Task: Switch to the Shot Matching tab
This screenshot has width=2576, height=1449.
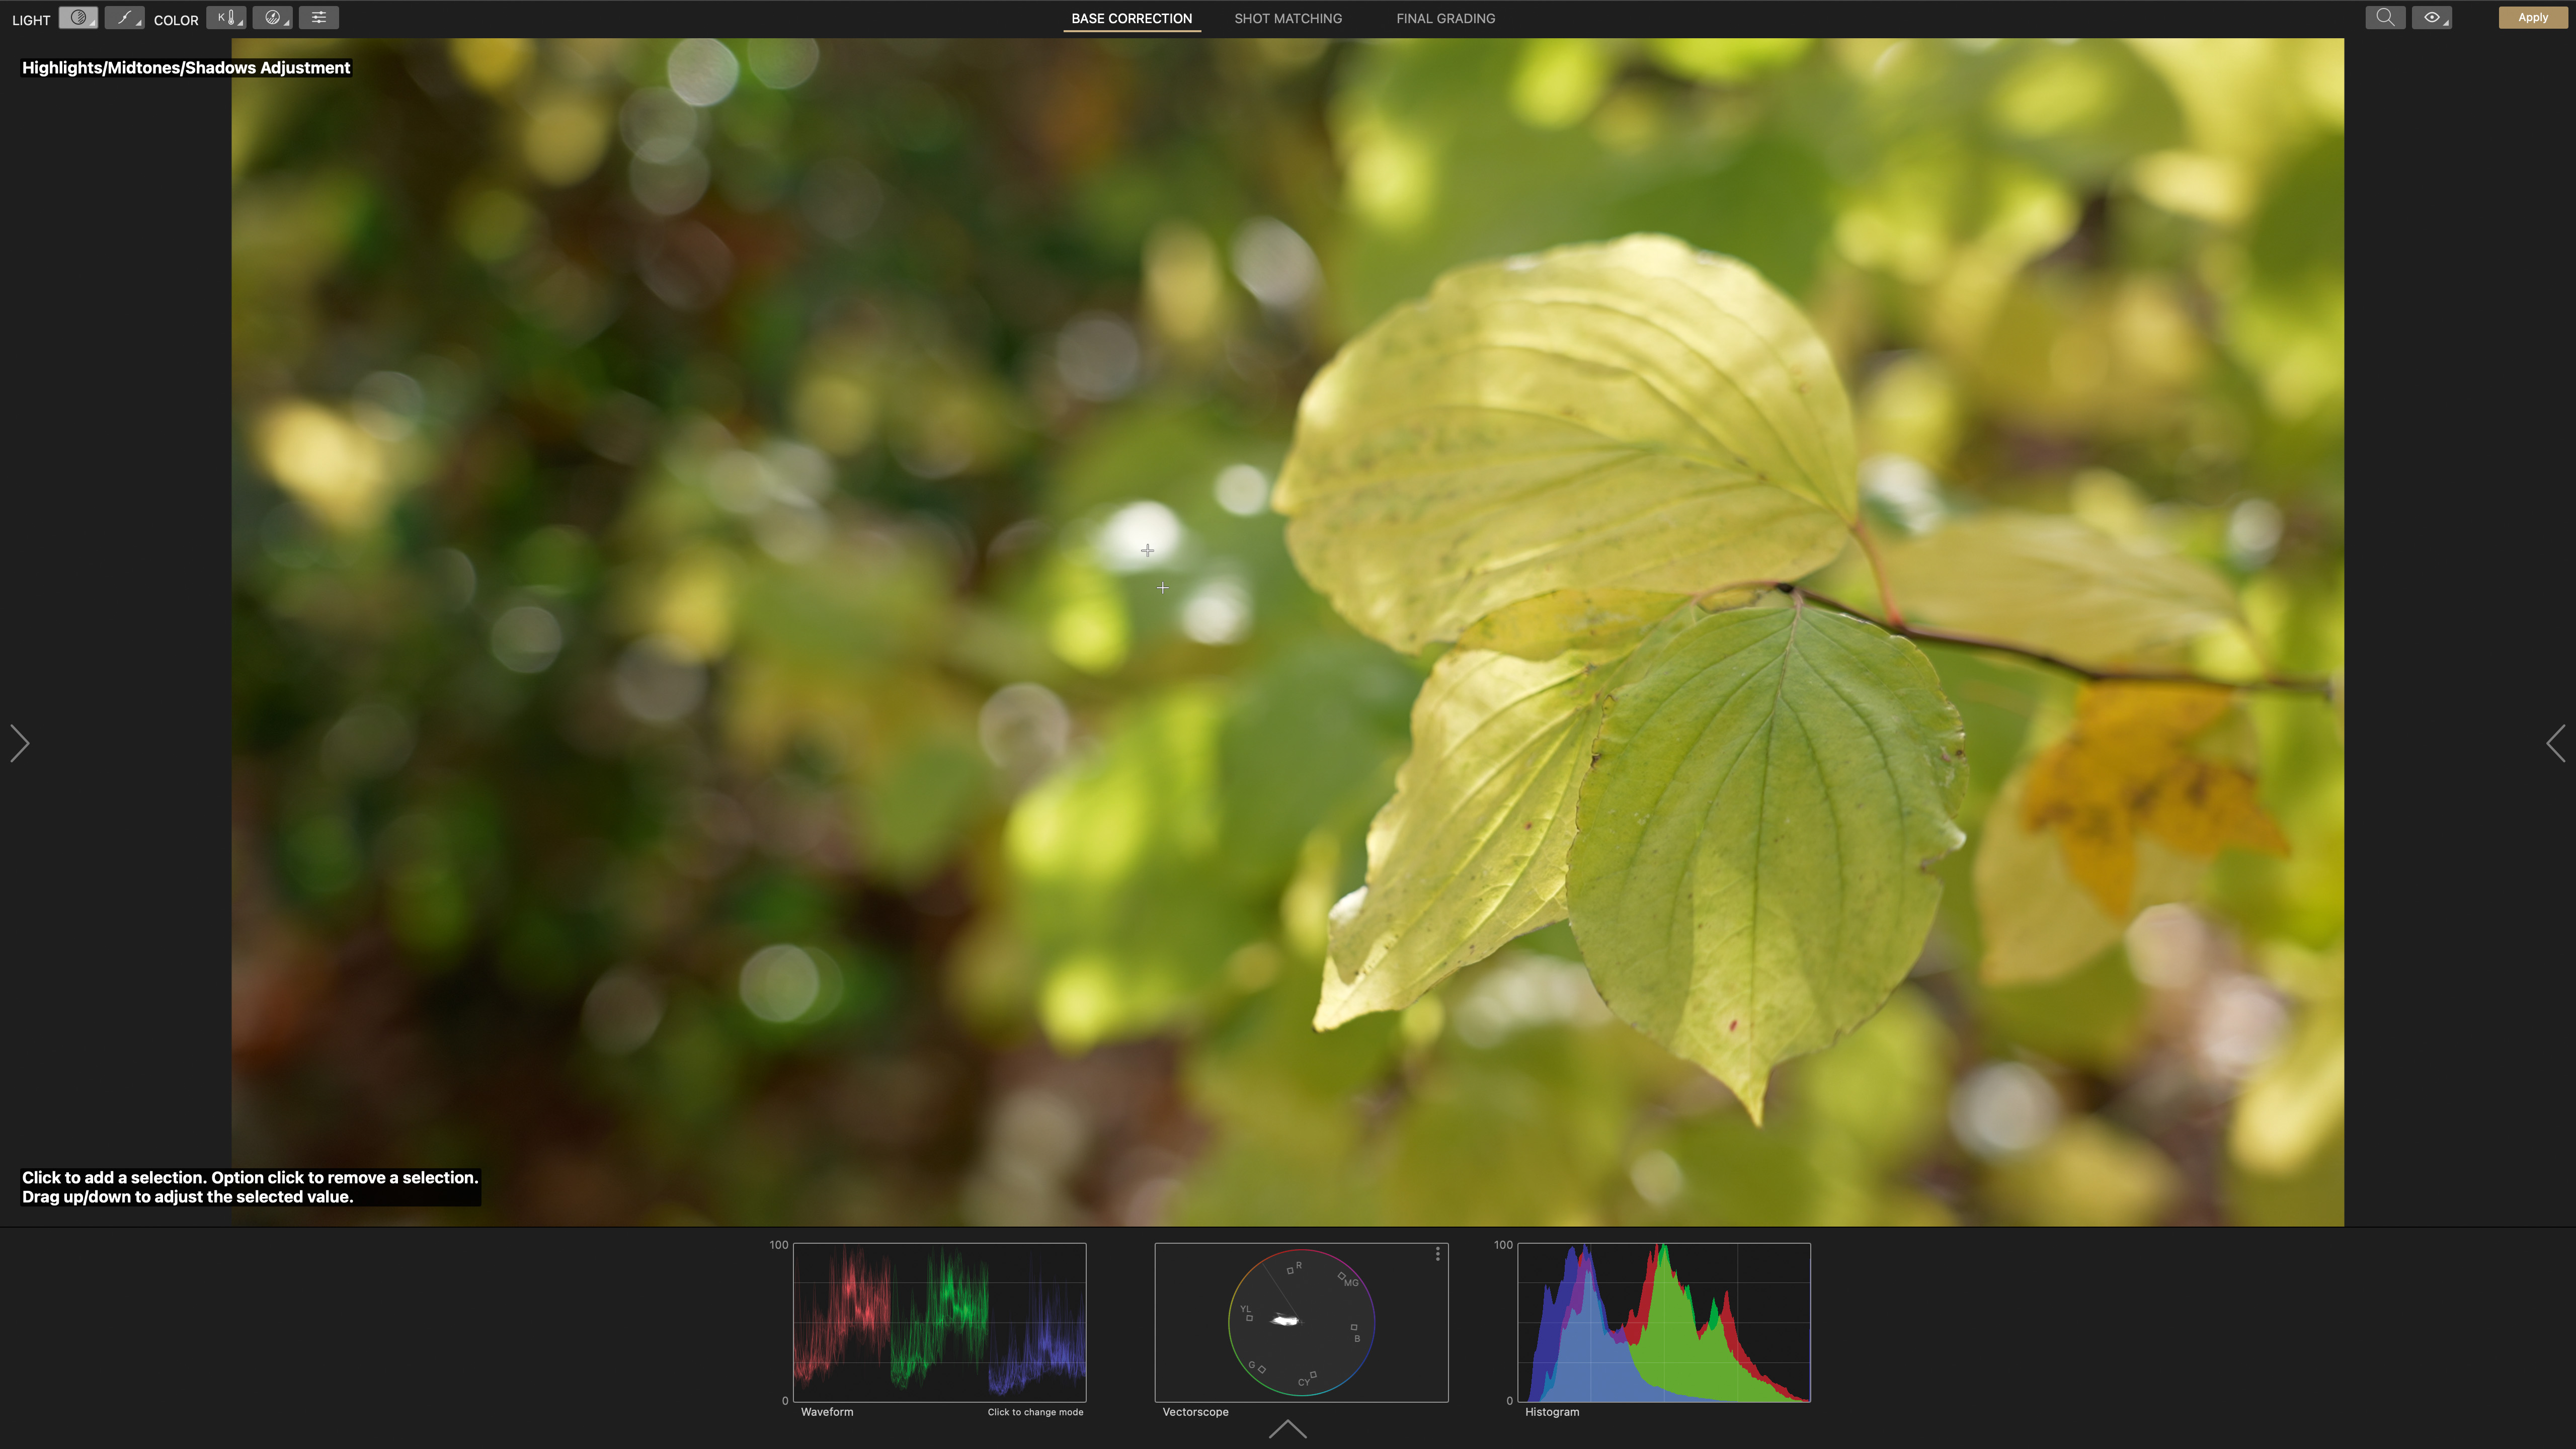Action: tap(1288, 18)
